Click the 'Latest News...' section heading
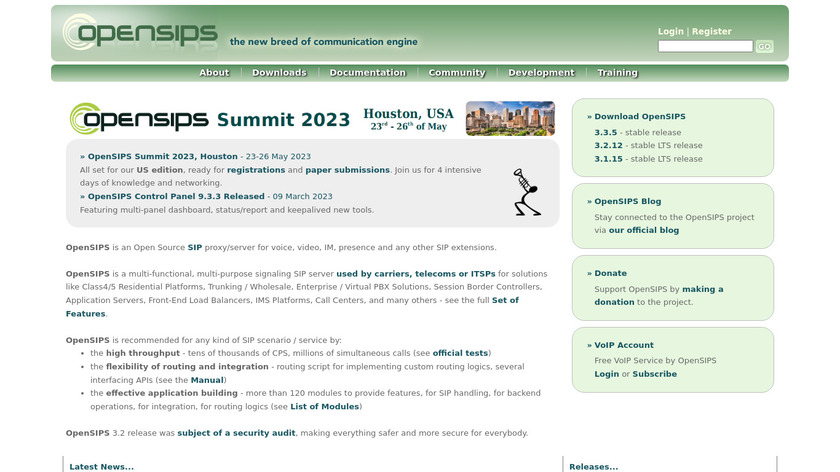The width and height of the screenshot is (840, 472). 101,467
